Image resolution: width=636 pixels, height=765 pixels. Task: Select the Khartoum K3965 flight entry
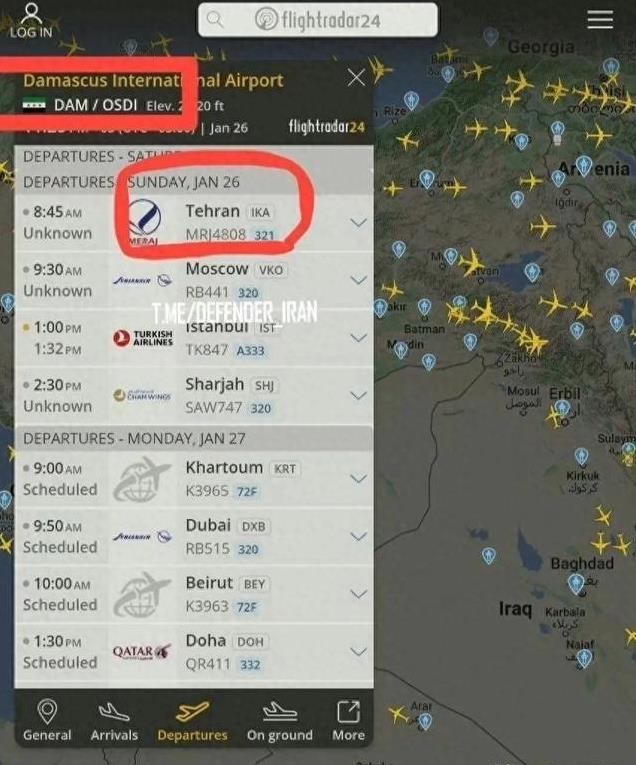click(194, 479)
